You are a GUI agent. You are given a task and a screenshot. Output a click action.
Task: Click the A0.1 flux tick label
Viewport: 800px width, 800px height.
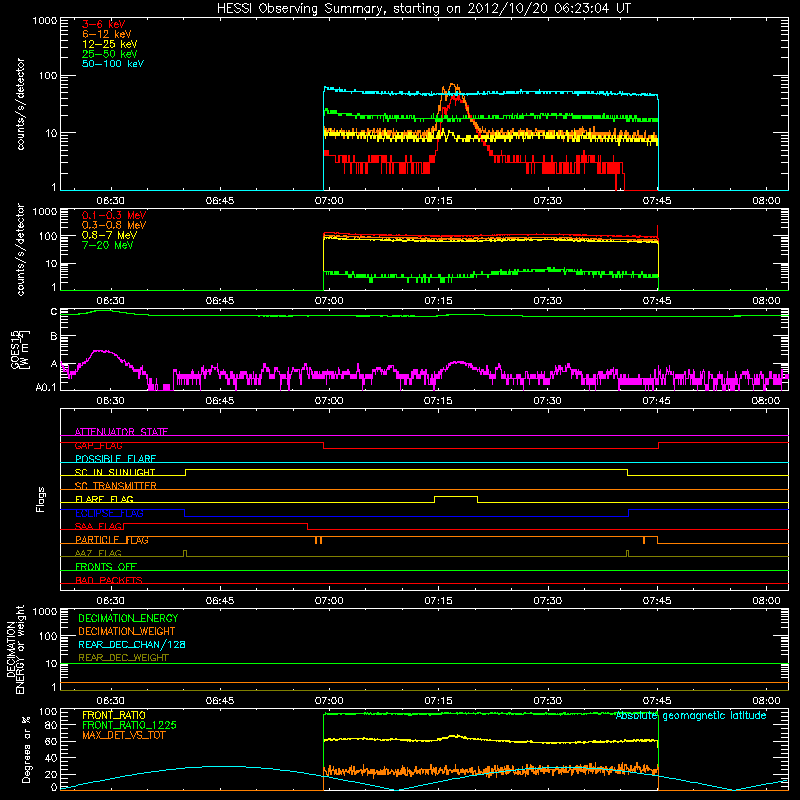point(46,387)
